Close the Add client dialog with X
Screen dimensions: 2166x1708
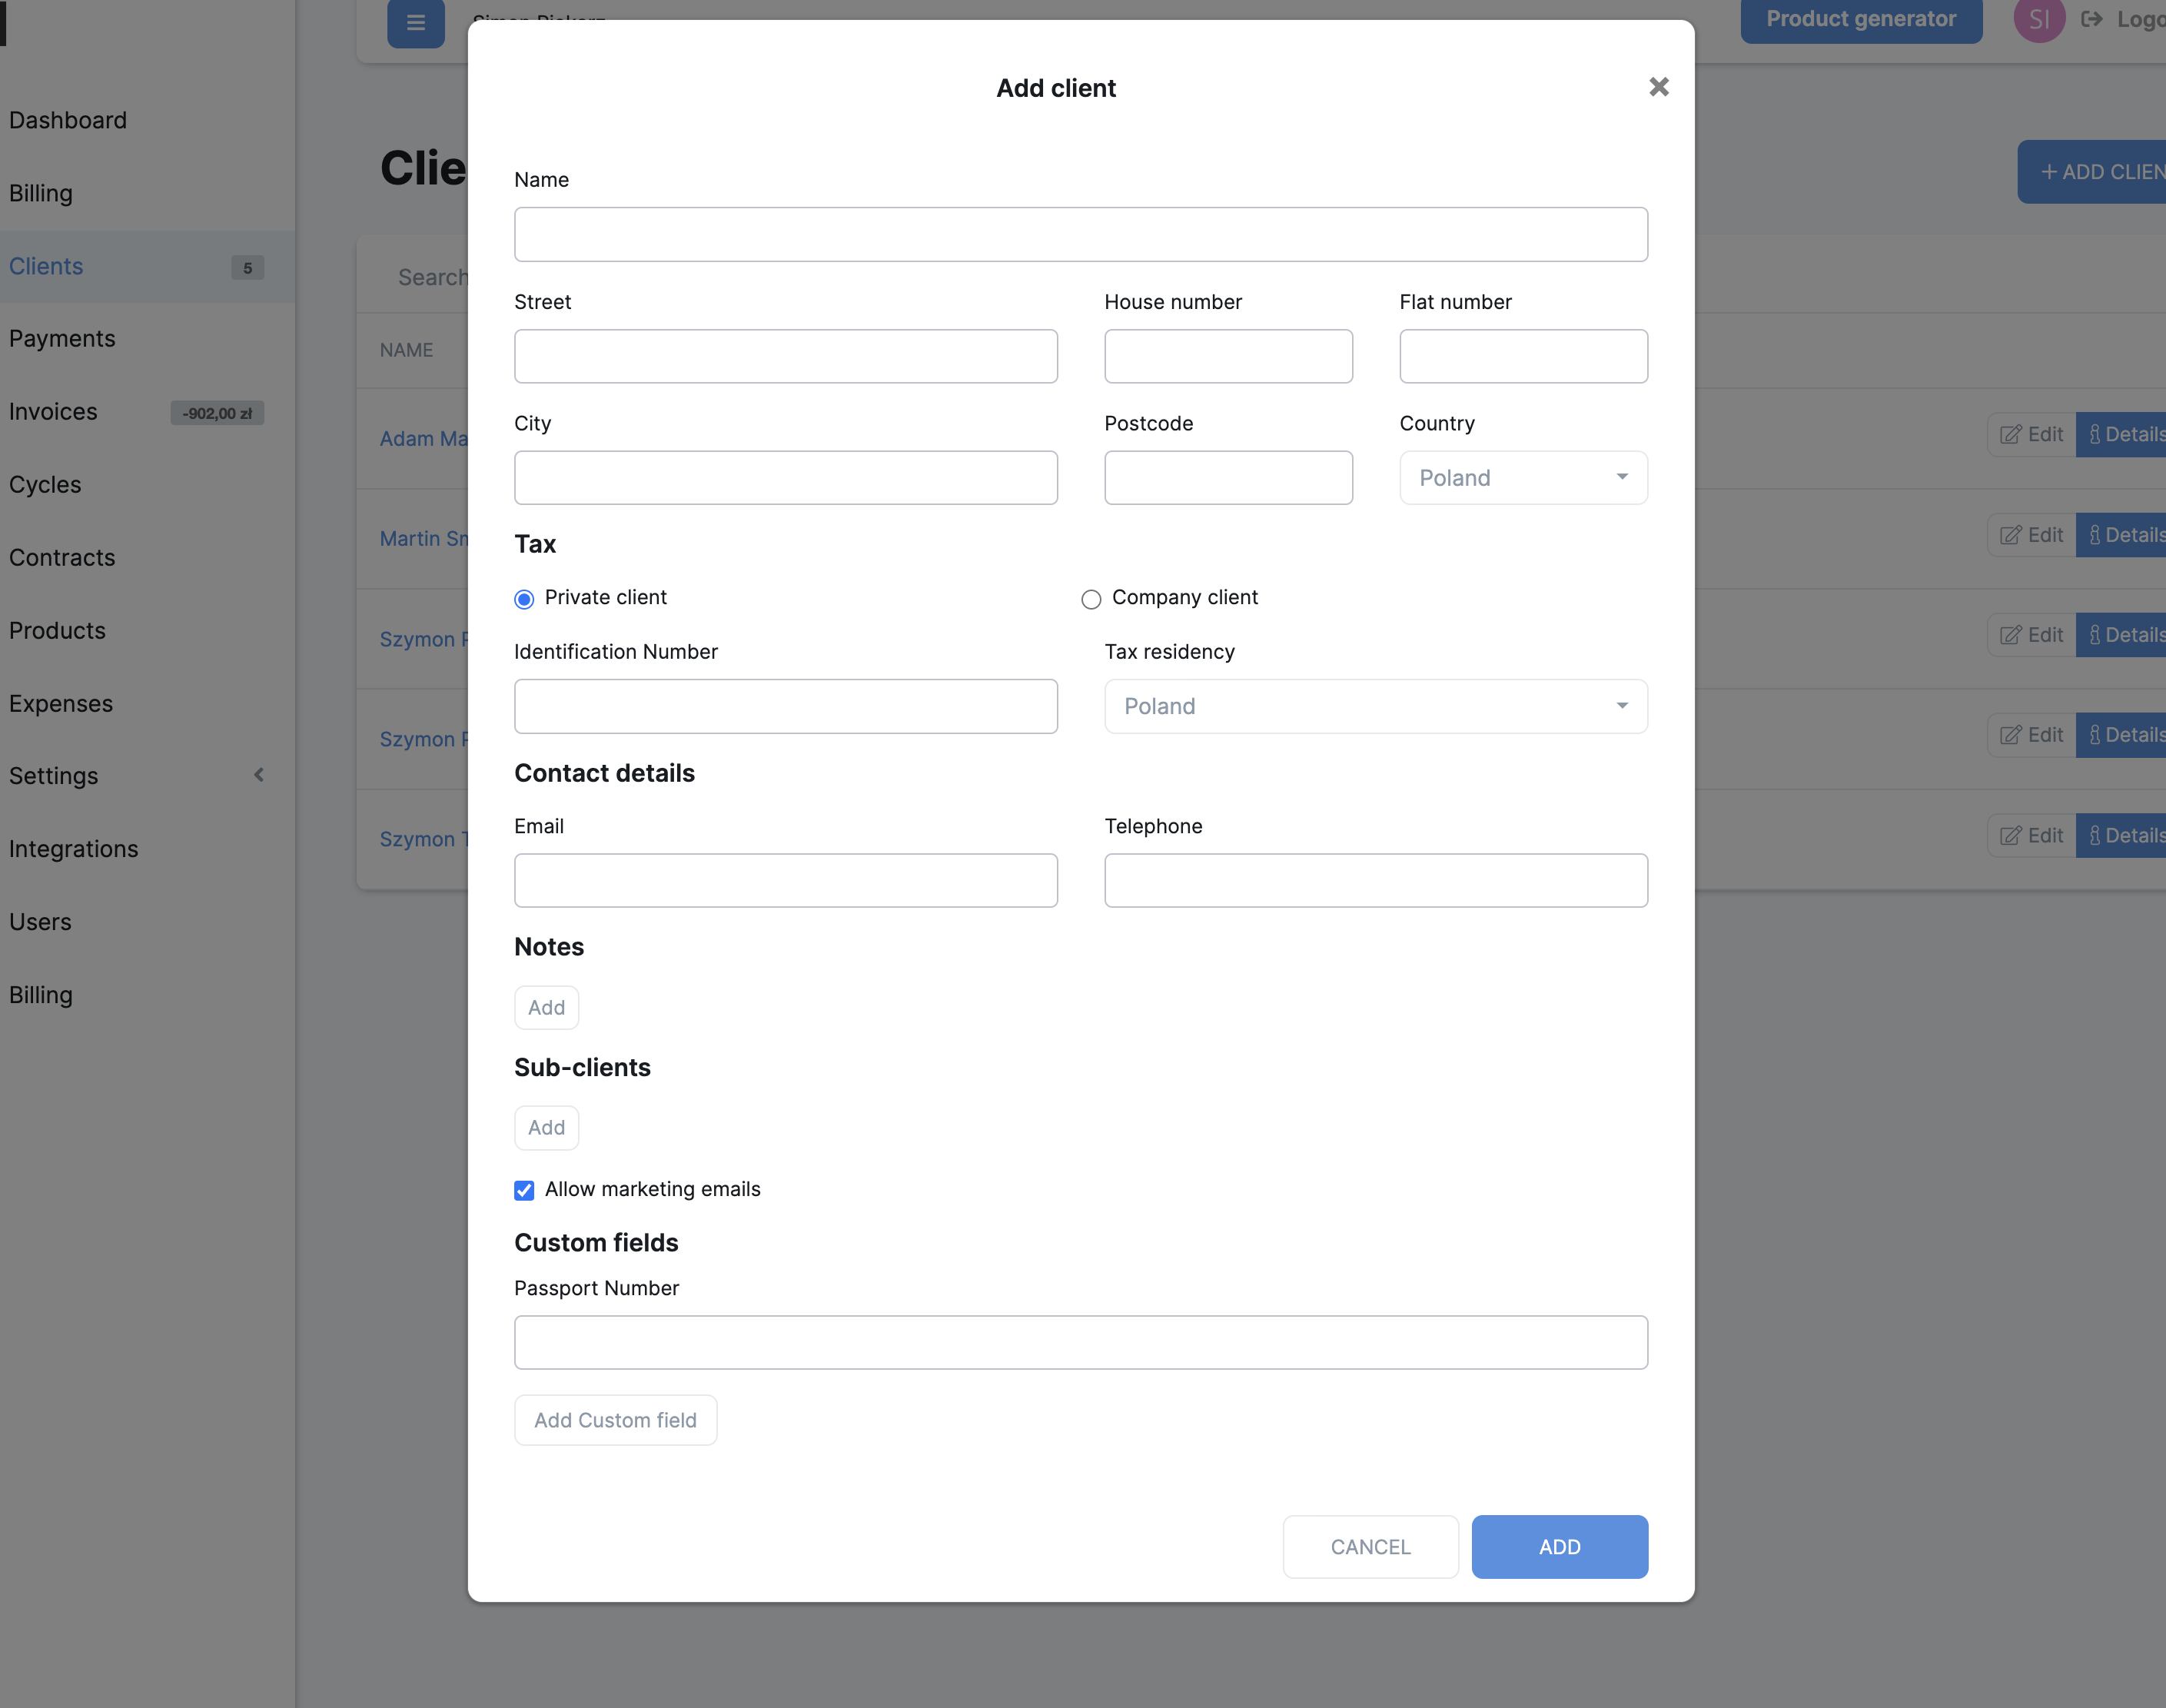1658,87
